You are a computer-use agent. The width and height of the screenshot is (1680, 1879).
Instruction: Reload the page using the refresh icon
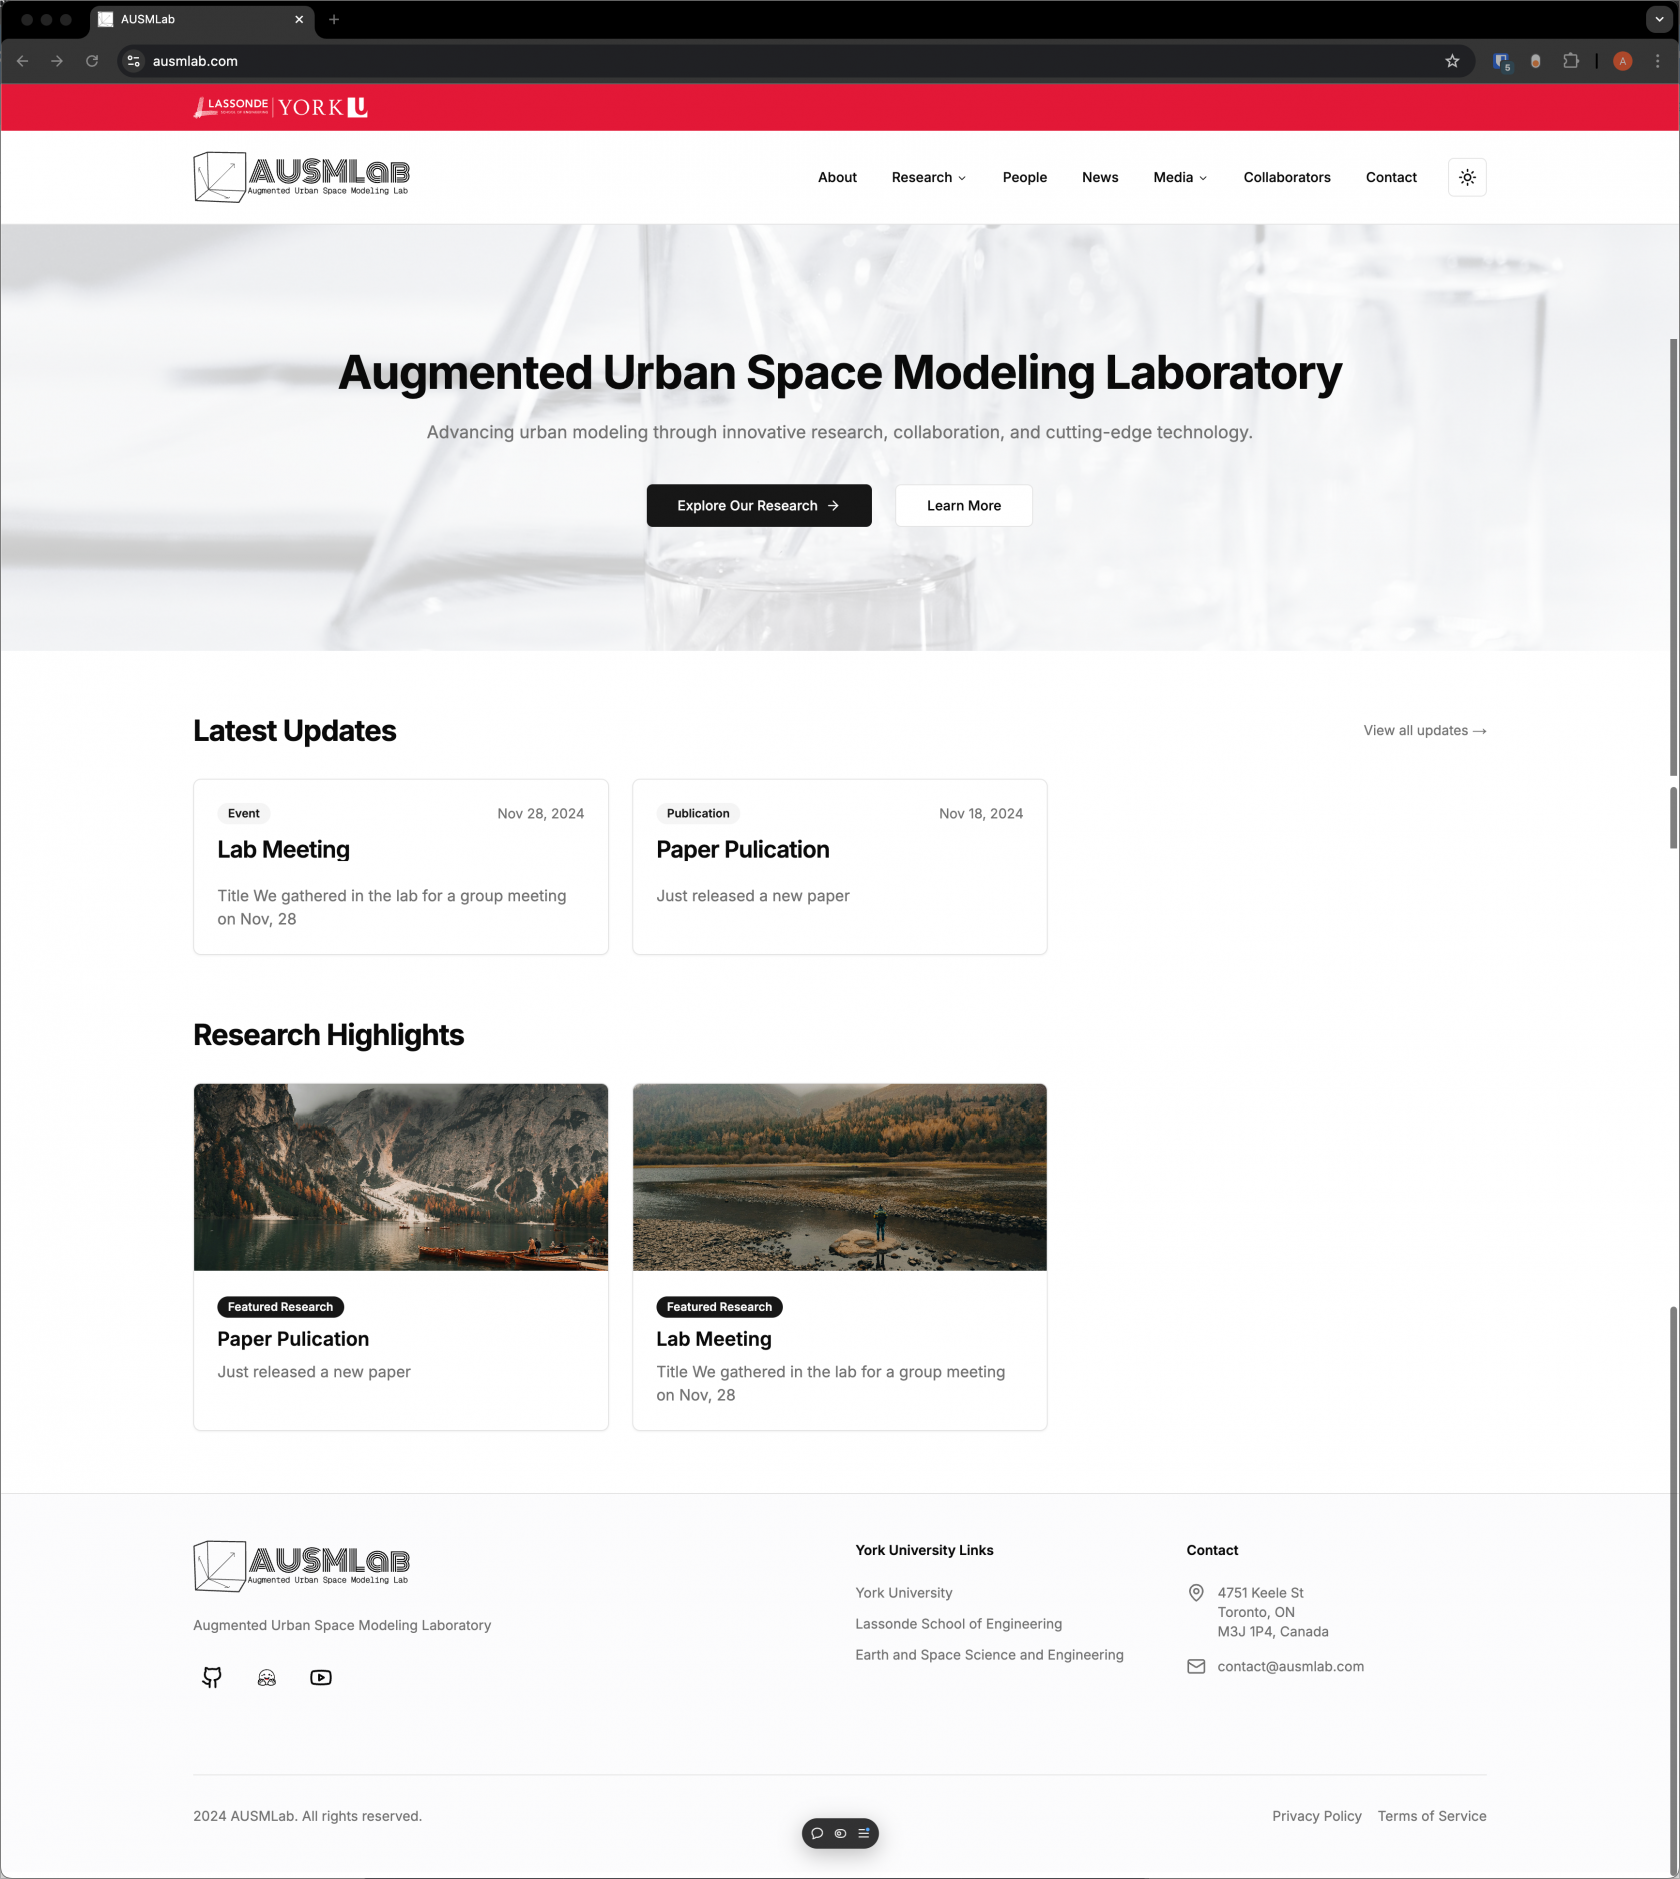(92, 61)
